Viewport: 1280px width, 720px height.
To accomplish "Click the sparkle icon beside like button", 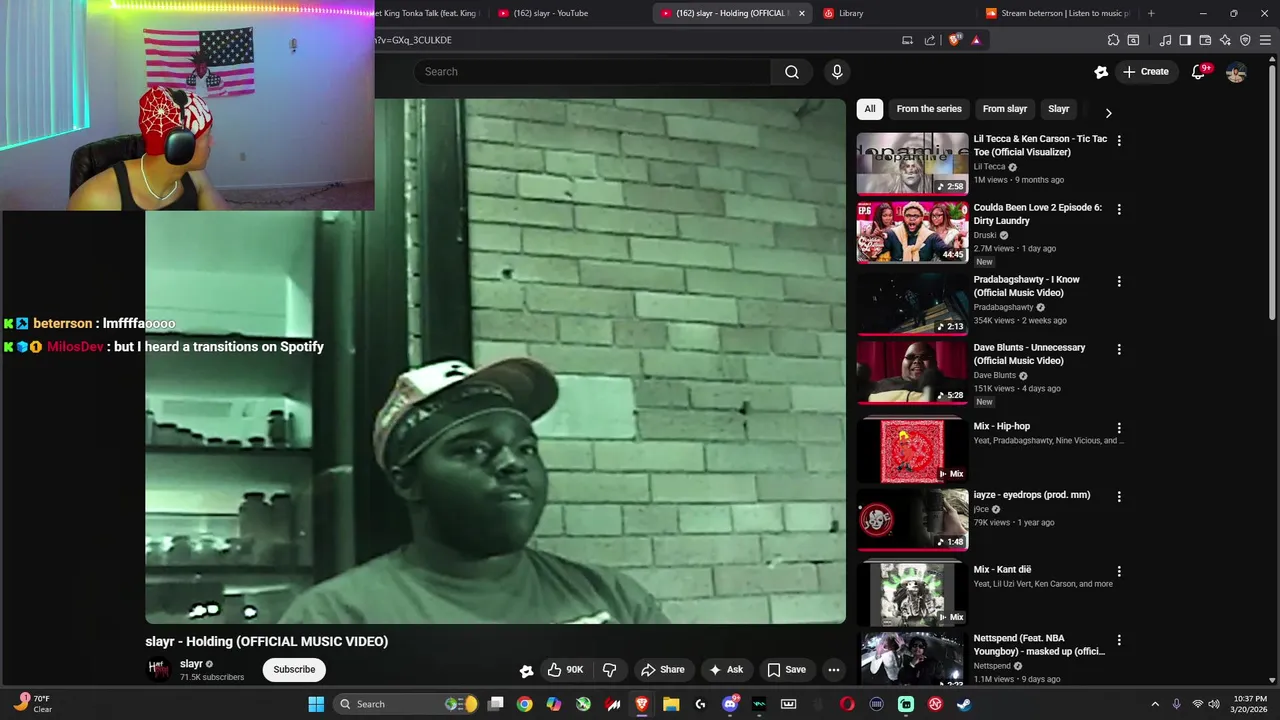I will 526,671.
